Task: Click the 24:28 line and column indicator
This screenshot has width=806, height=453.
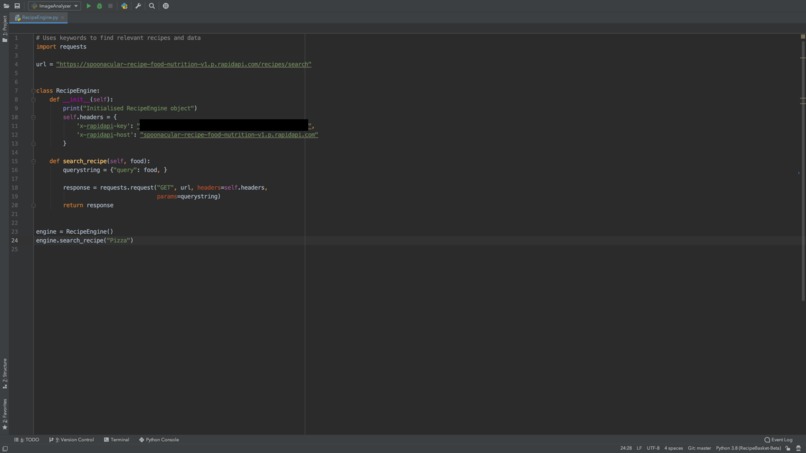Action: tap(626, 448)
